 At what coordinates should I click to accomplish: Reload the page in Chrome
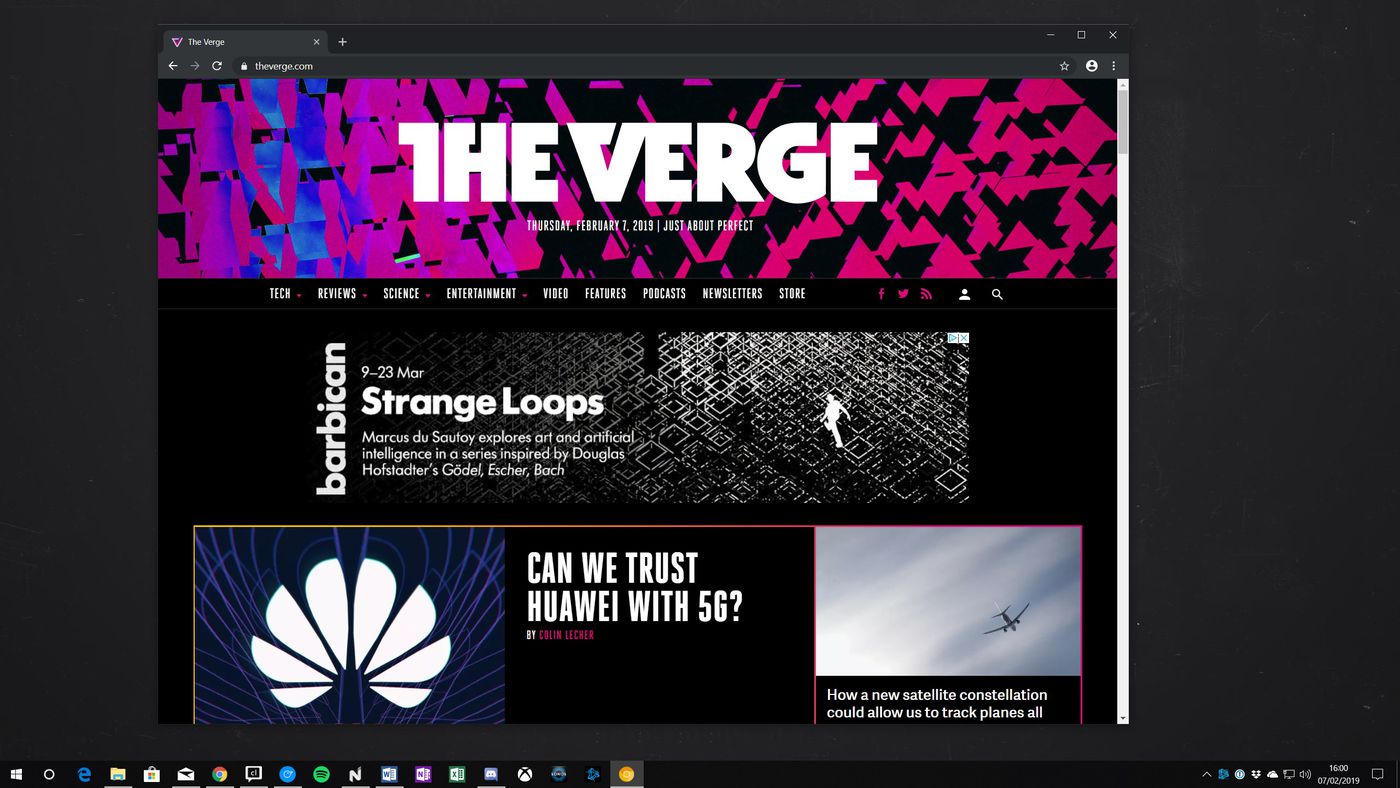point(217,66)
